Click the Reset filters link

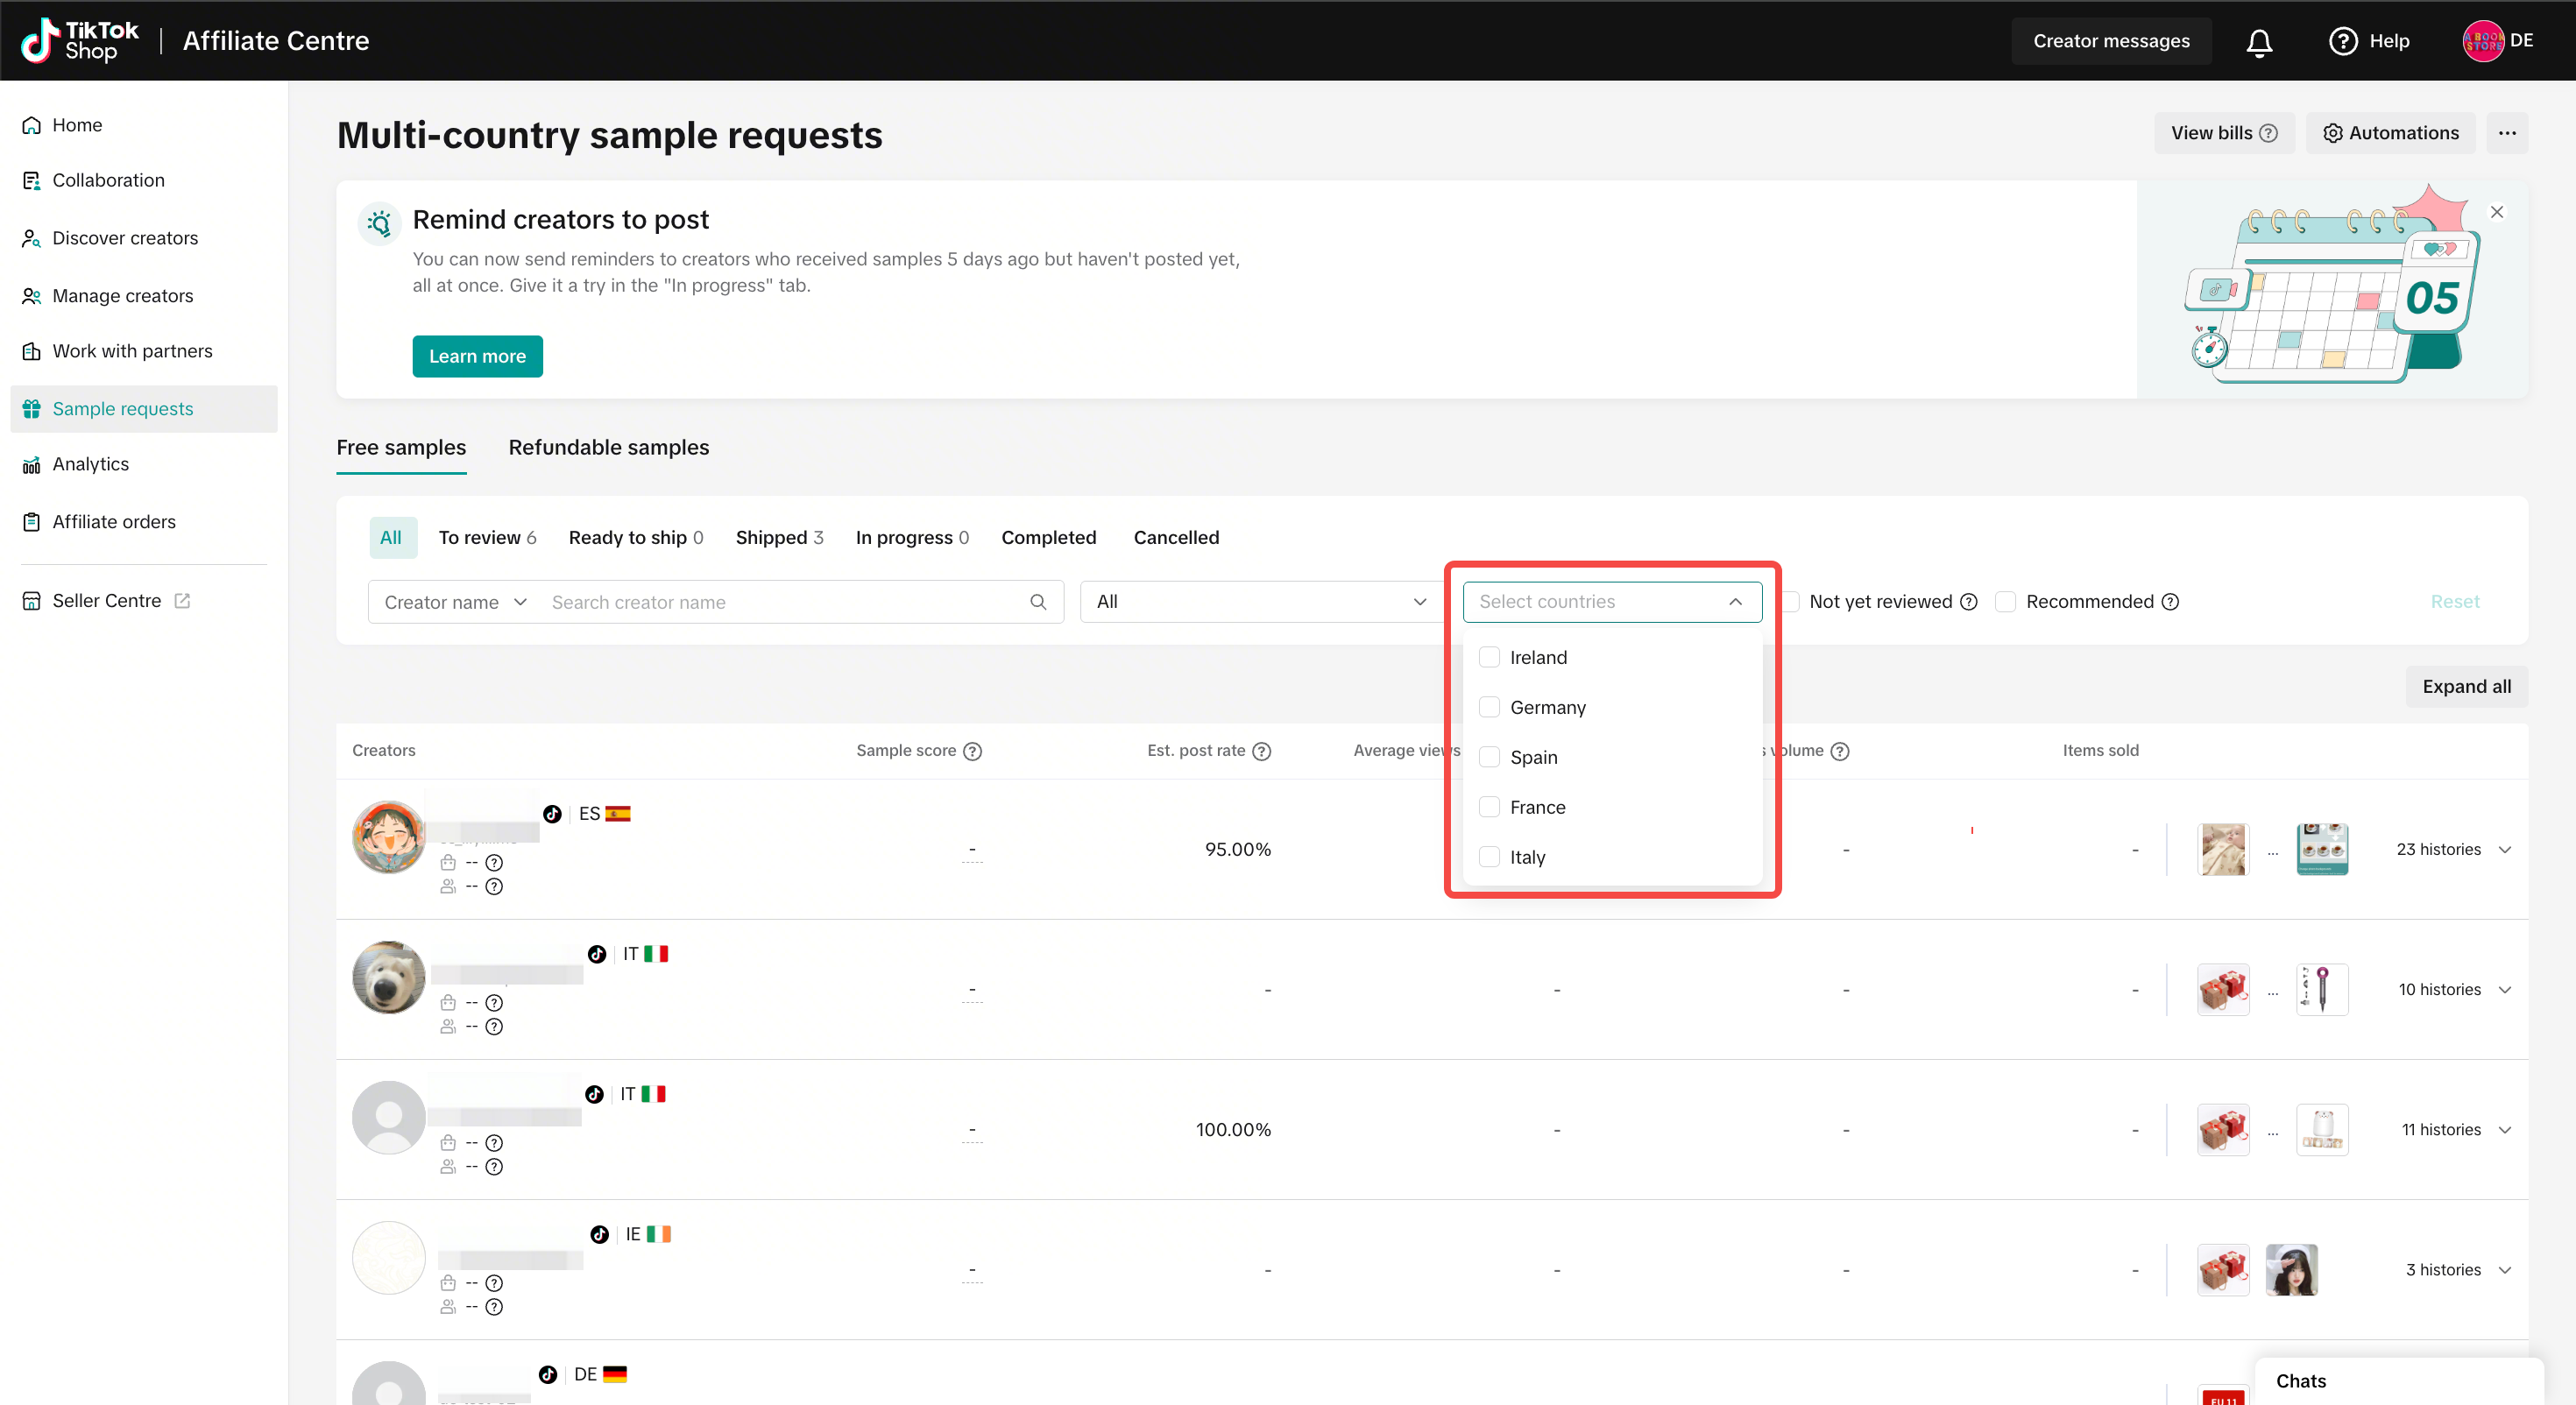click(x=2454, y=602)
